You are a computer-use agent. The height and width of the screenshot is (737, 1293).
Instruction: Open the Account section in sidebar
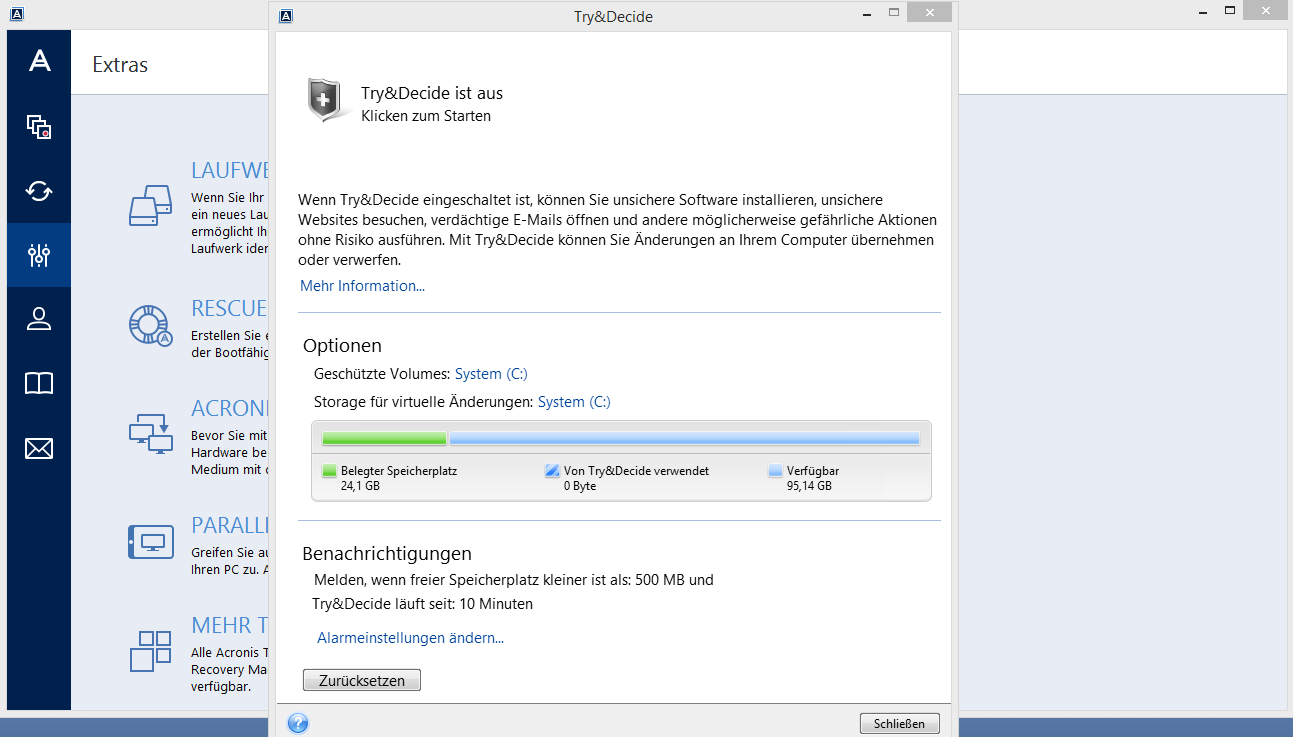click(39, 319)
